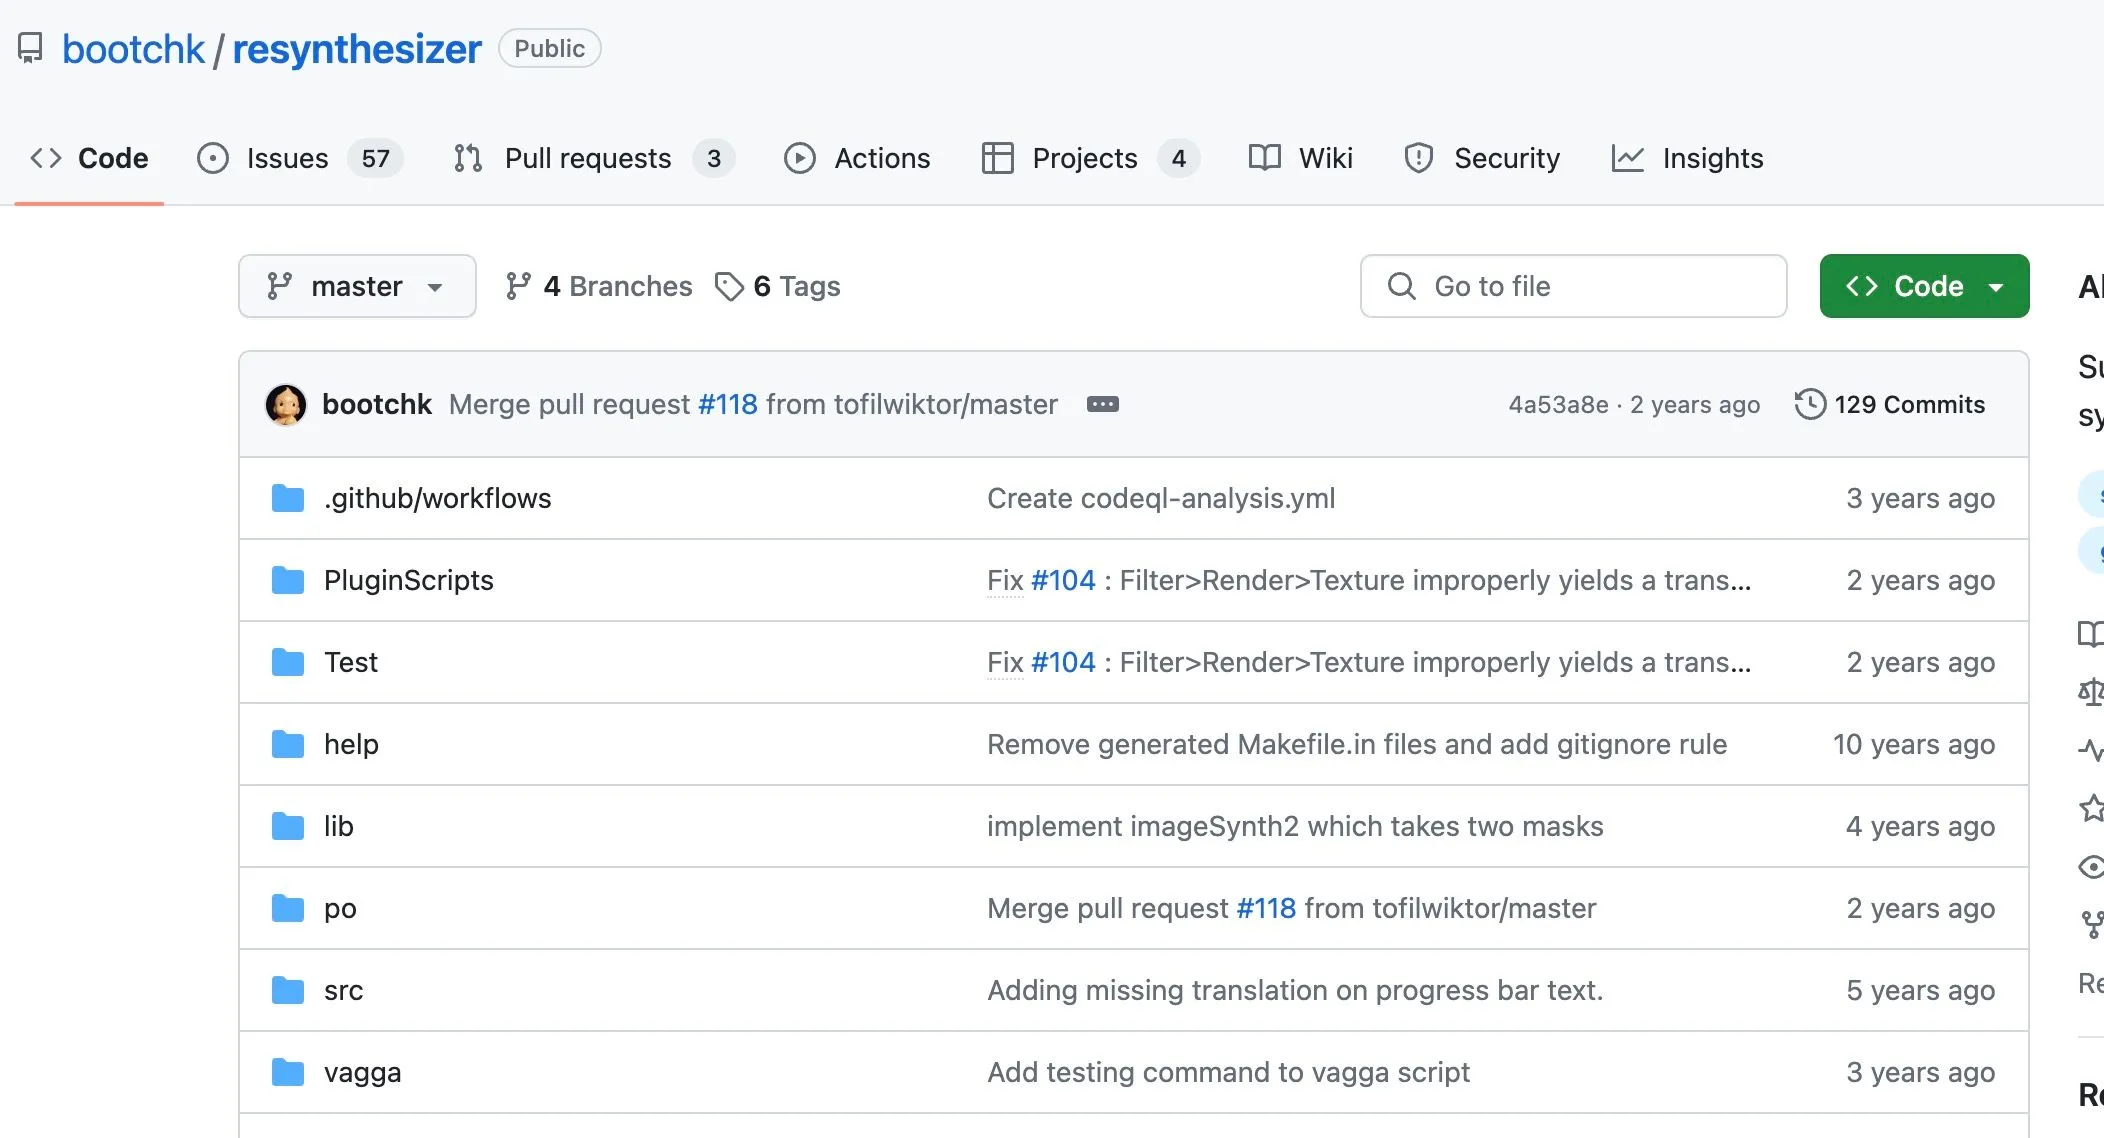
Task: Open the src folder
Action: tap(343, 990)
